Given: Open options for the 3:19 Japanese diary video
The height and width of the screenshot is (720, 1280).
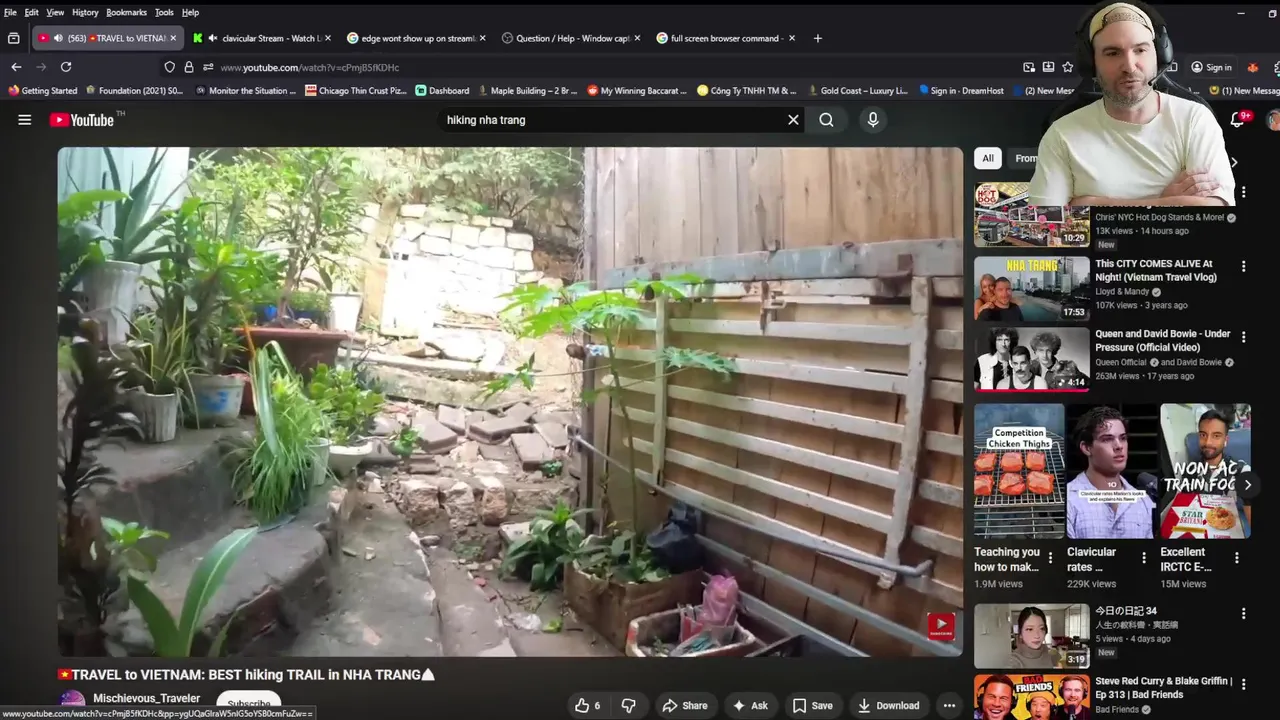Looking at the screenshot, I should tap(1243, 614).
